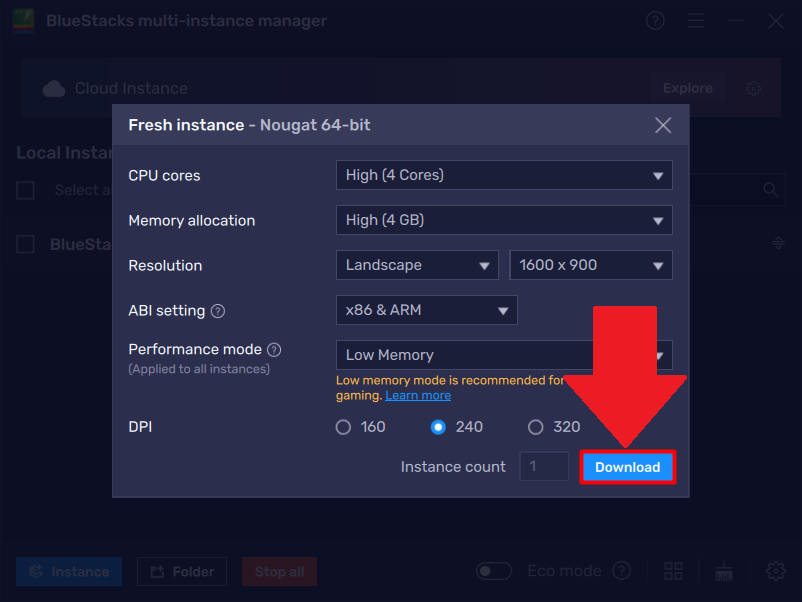
Task: Click the Folder button
Action: (182, 571)
